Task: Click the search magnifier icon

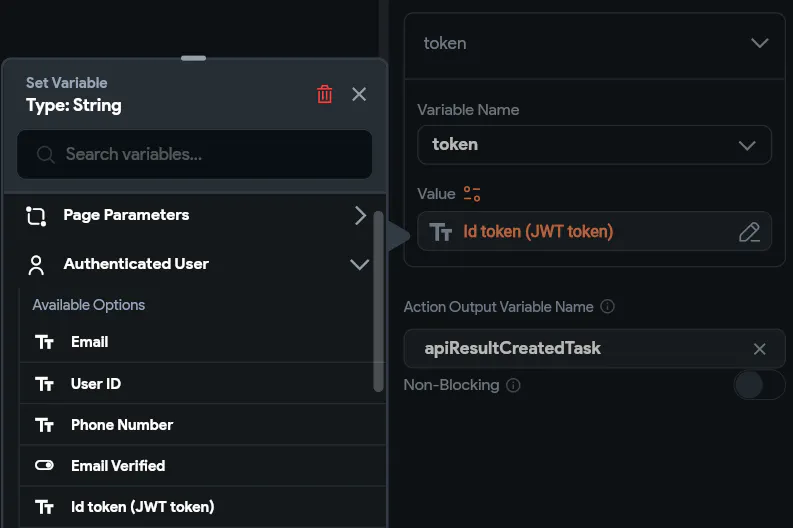Action: (45, 155)
